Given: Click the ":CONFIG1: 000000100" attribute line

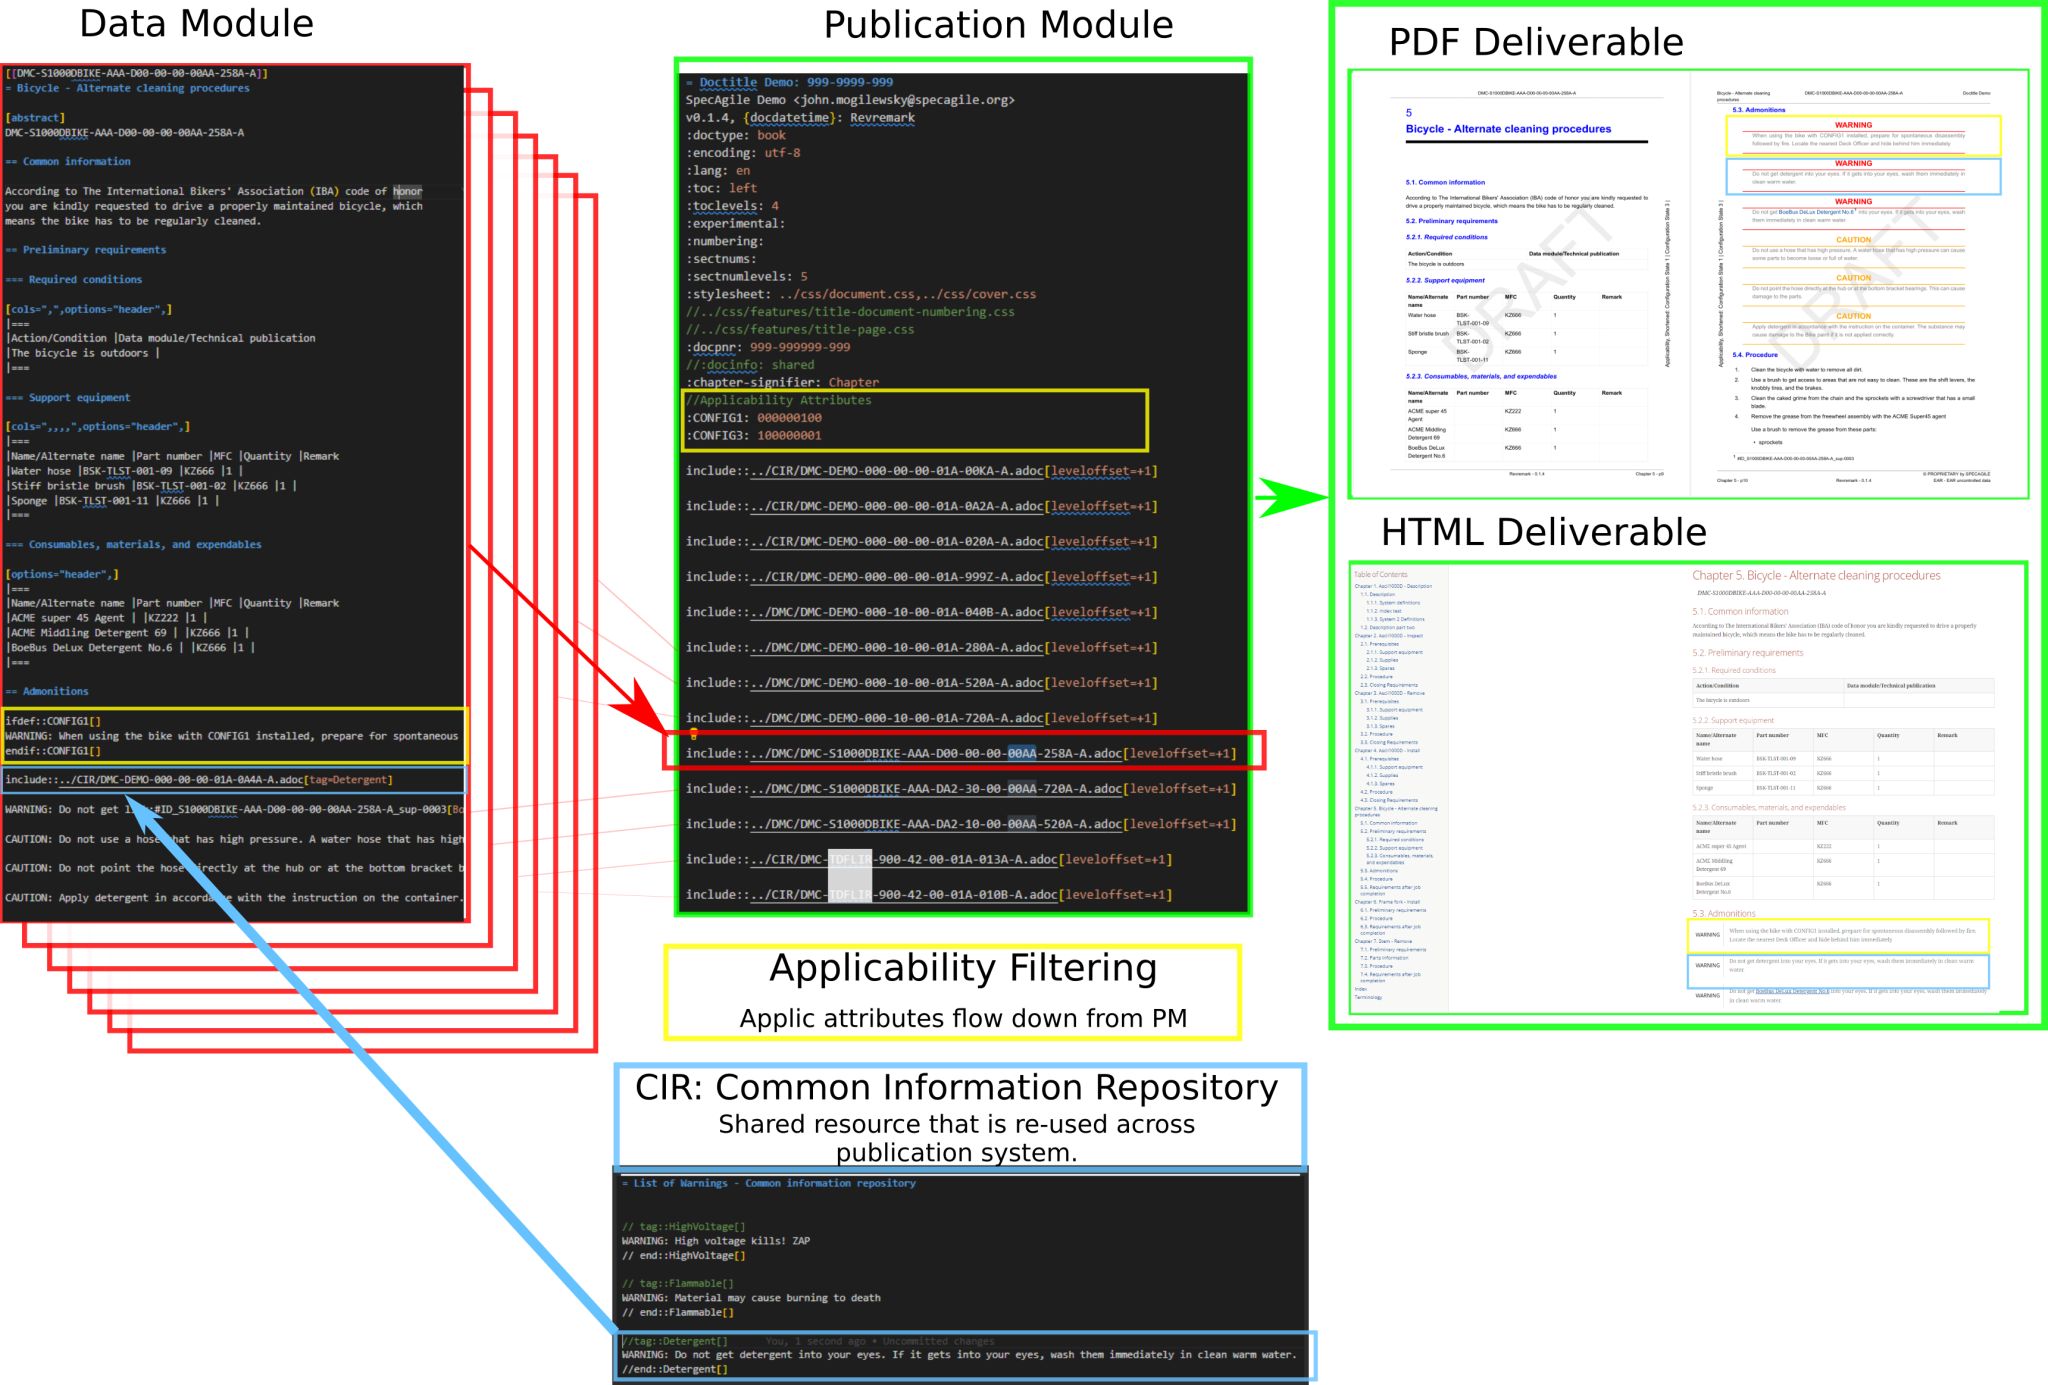Looking at the screenshot, I should [755, 418].
